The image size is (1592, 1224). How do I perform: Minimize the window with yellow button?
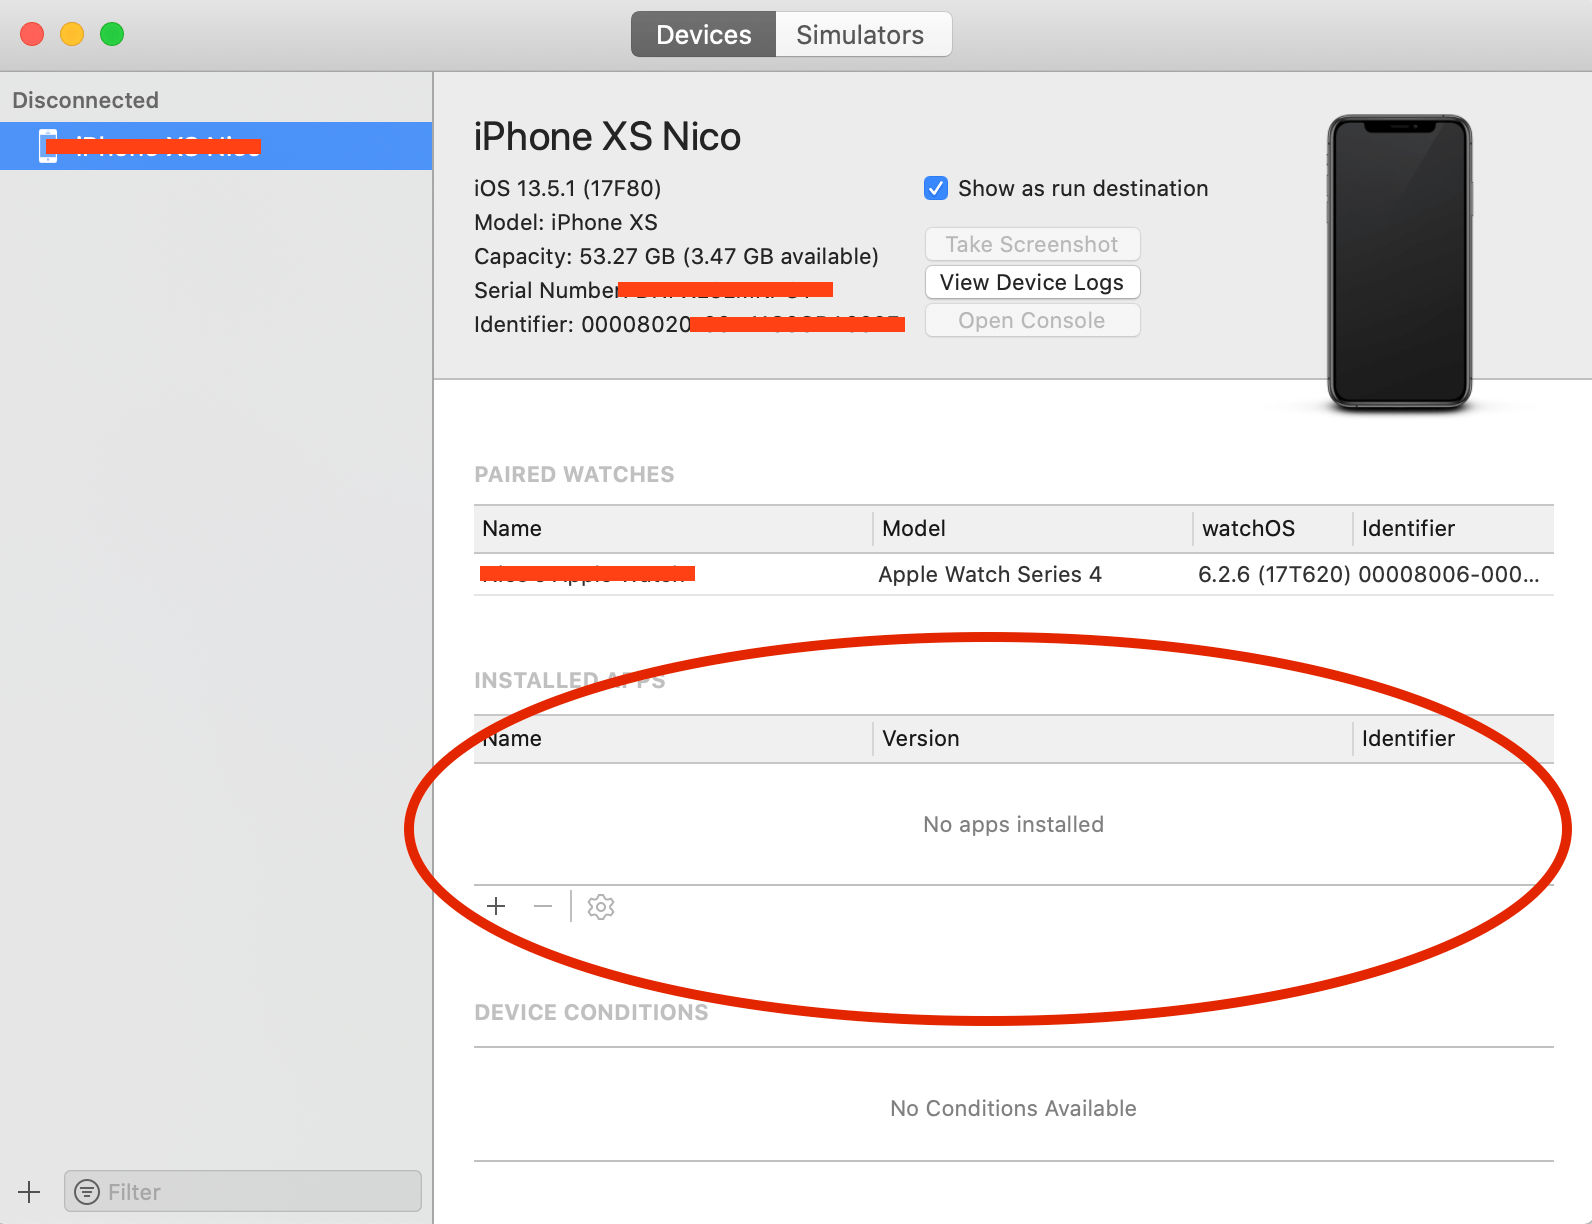tap(72, 34)
